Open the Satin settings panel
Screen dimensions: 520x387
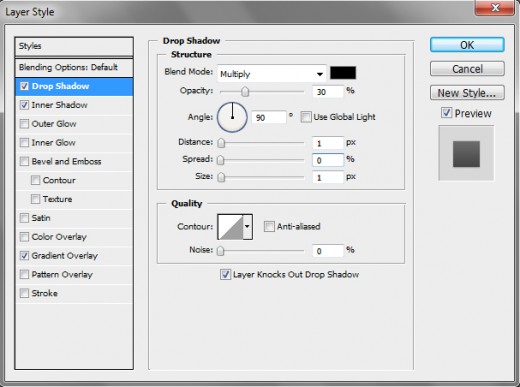[41, 218]
